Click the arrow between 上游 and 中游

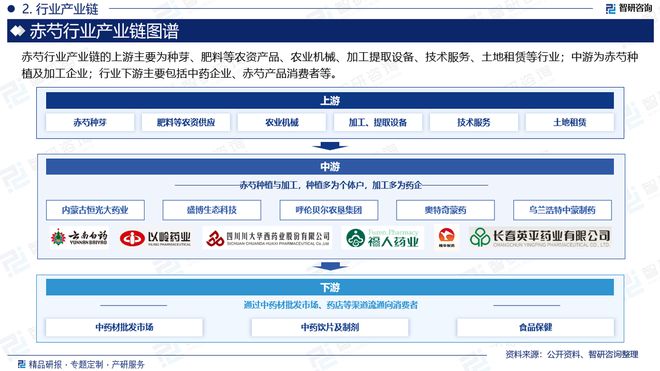click(x=330, y=146)
